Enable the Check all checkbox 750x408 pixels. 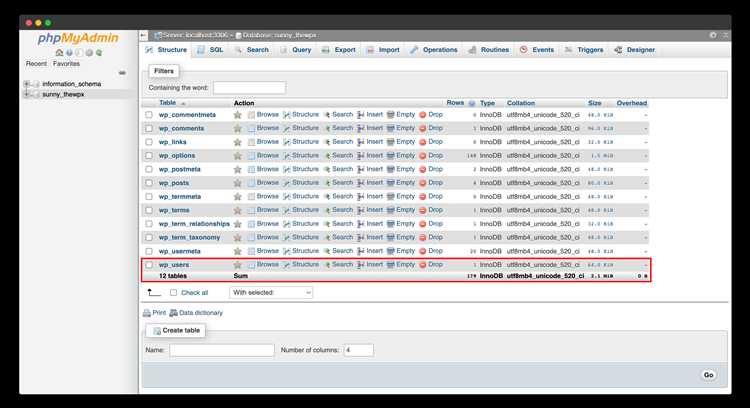173,293
